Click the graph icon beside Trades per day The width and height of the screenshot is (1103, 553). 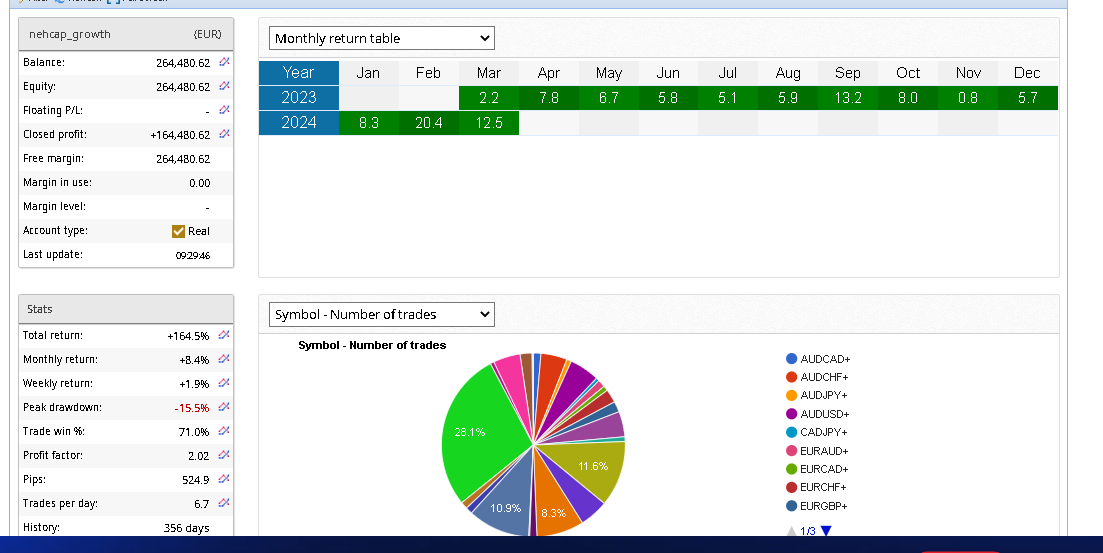(x=224, y=503)
